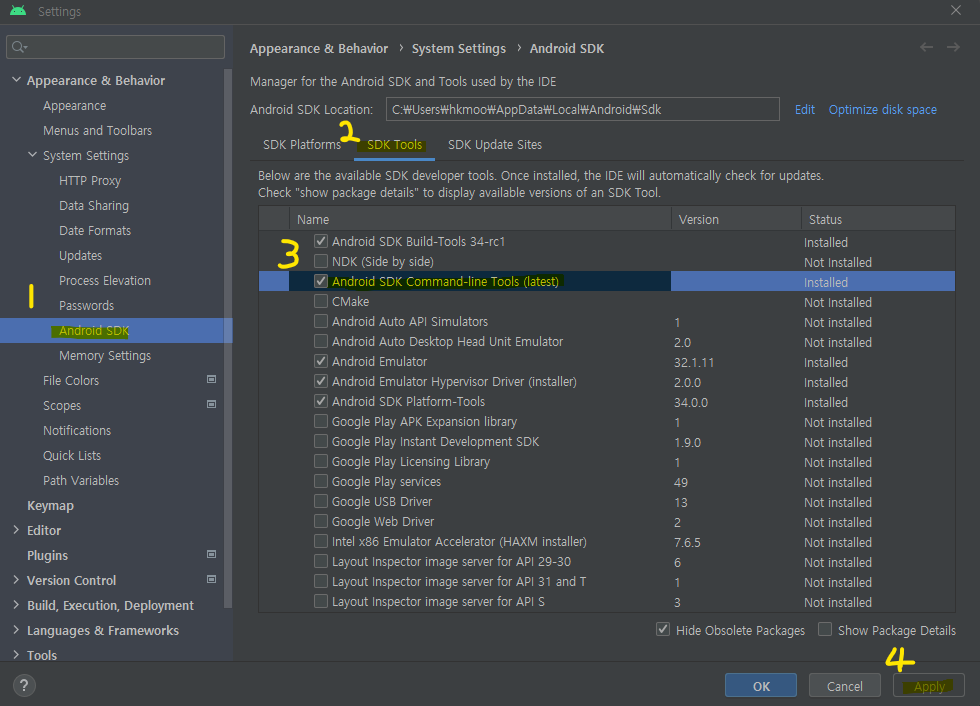Click the settings tree scrollbar

click(228, 337)
